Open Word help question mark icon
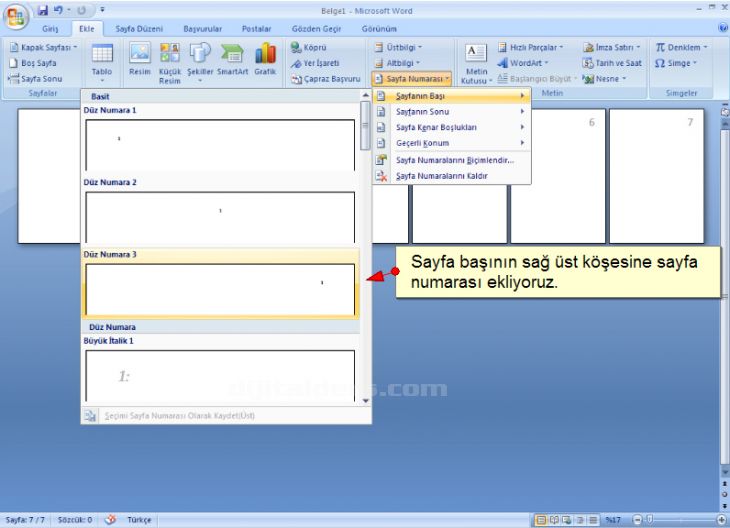This screenshot has width=730, height=528. point(723,28)
